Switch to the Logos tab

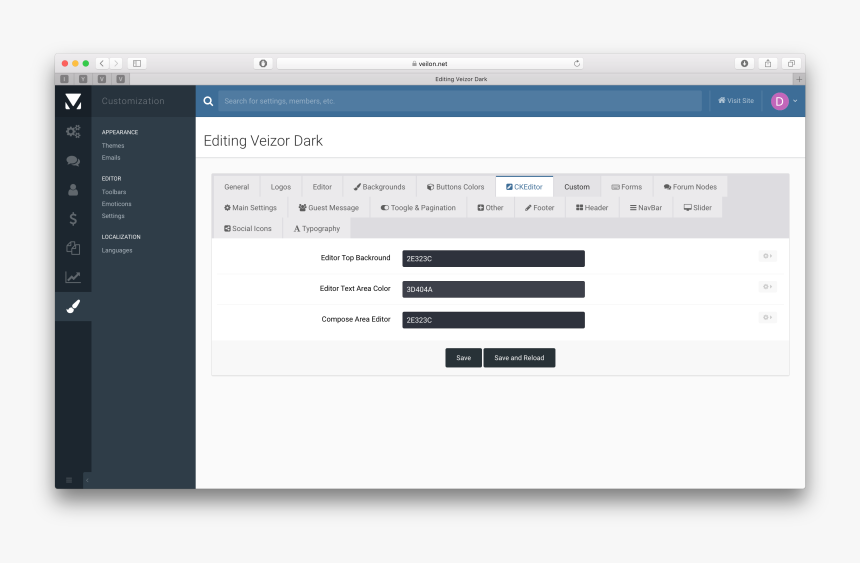[281, 187]
